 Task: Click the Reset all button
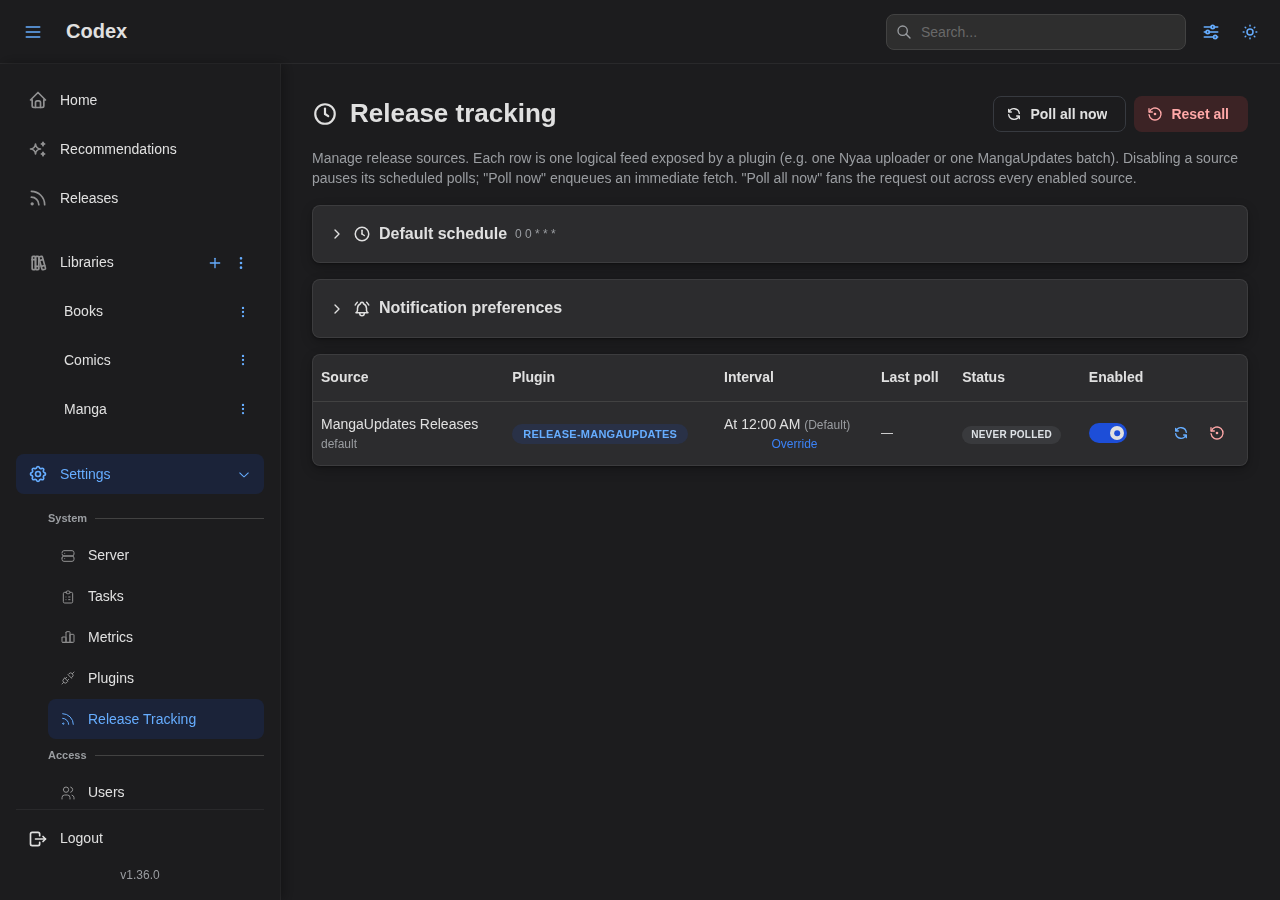[1191, 114]
